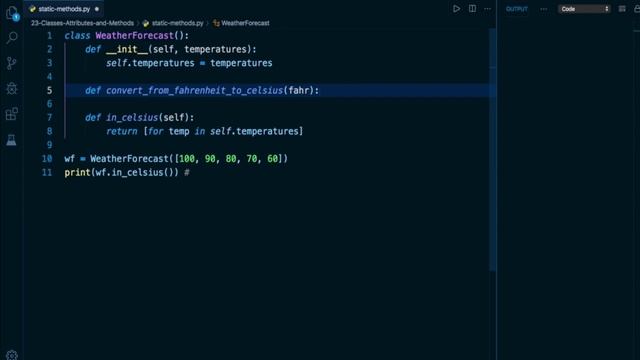Click the number 60 in list

(272, 158)
